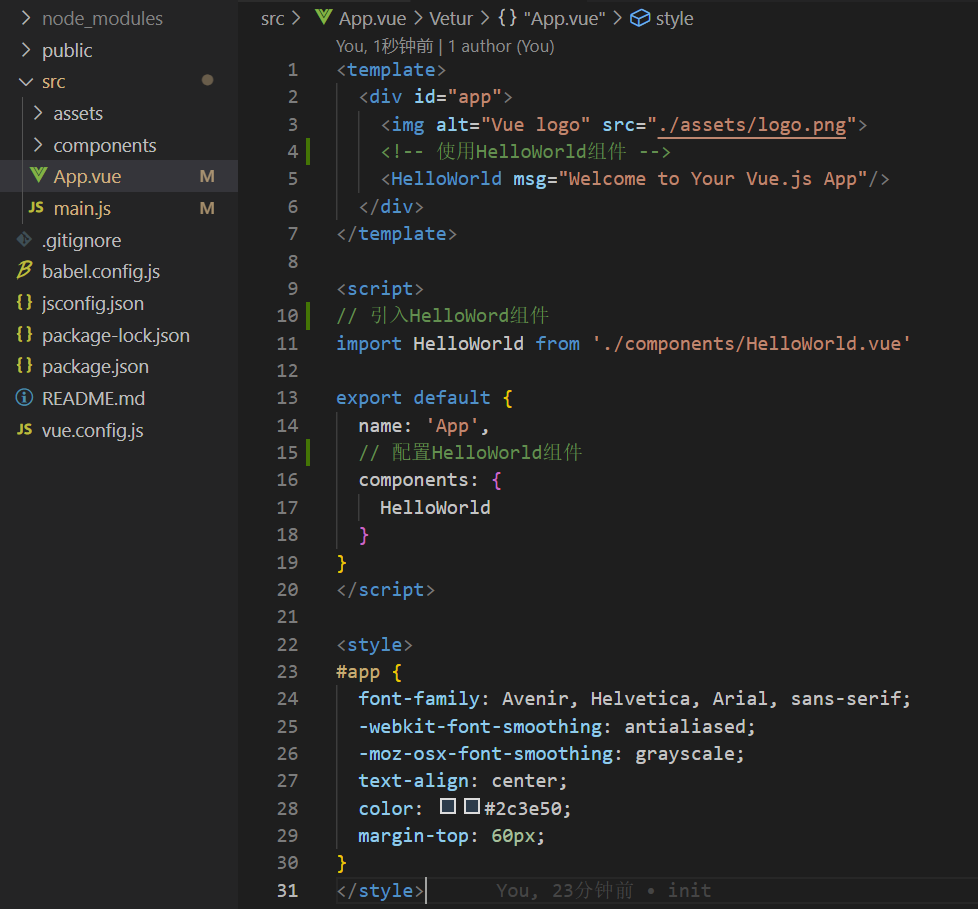Select the src folder label
This screenshot has width=978, height=909.
54,82
